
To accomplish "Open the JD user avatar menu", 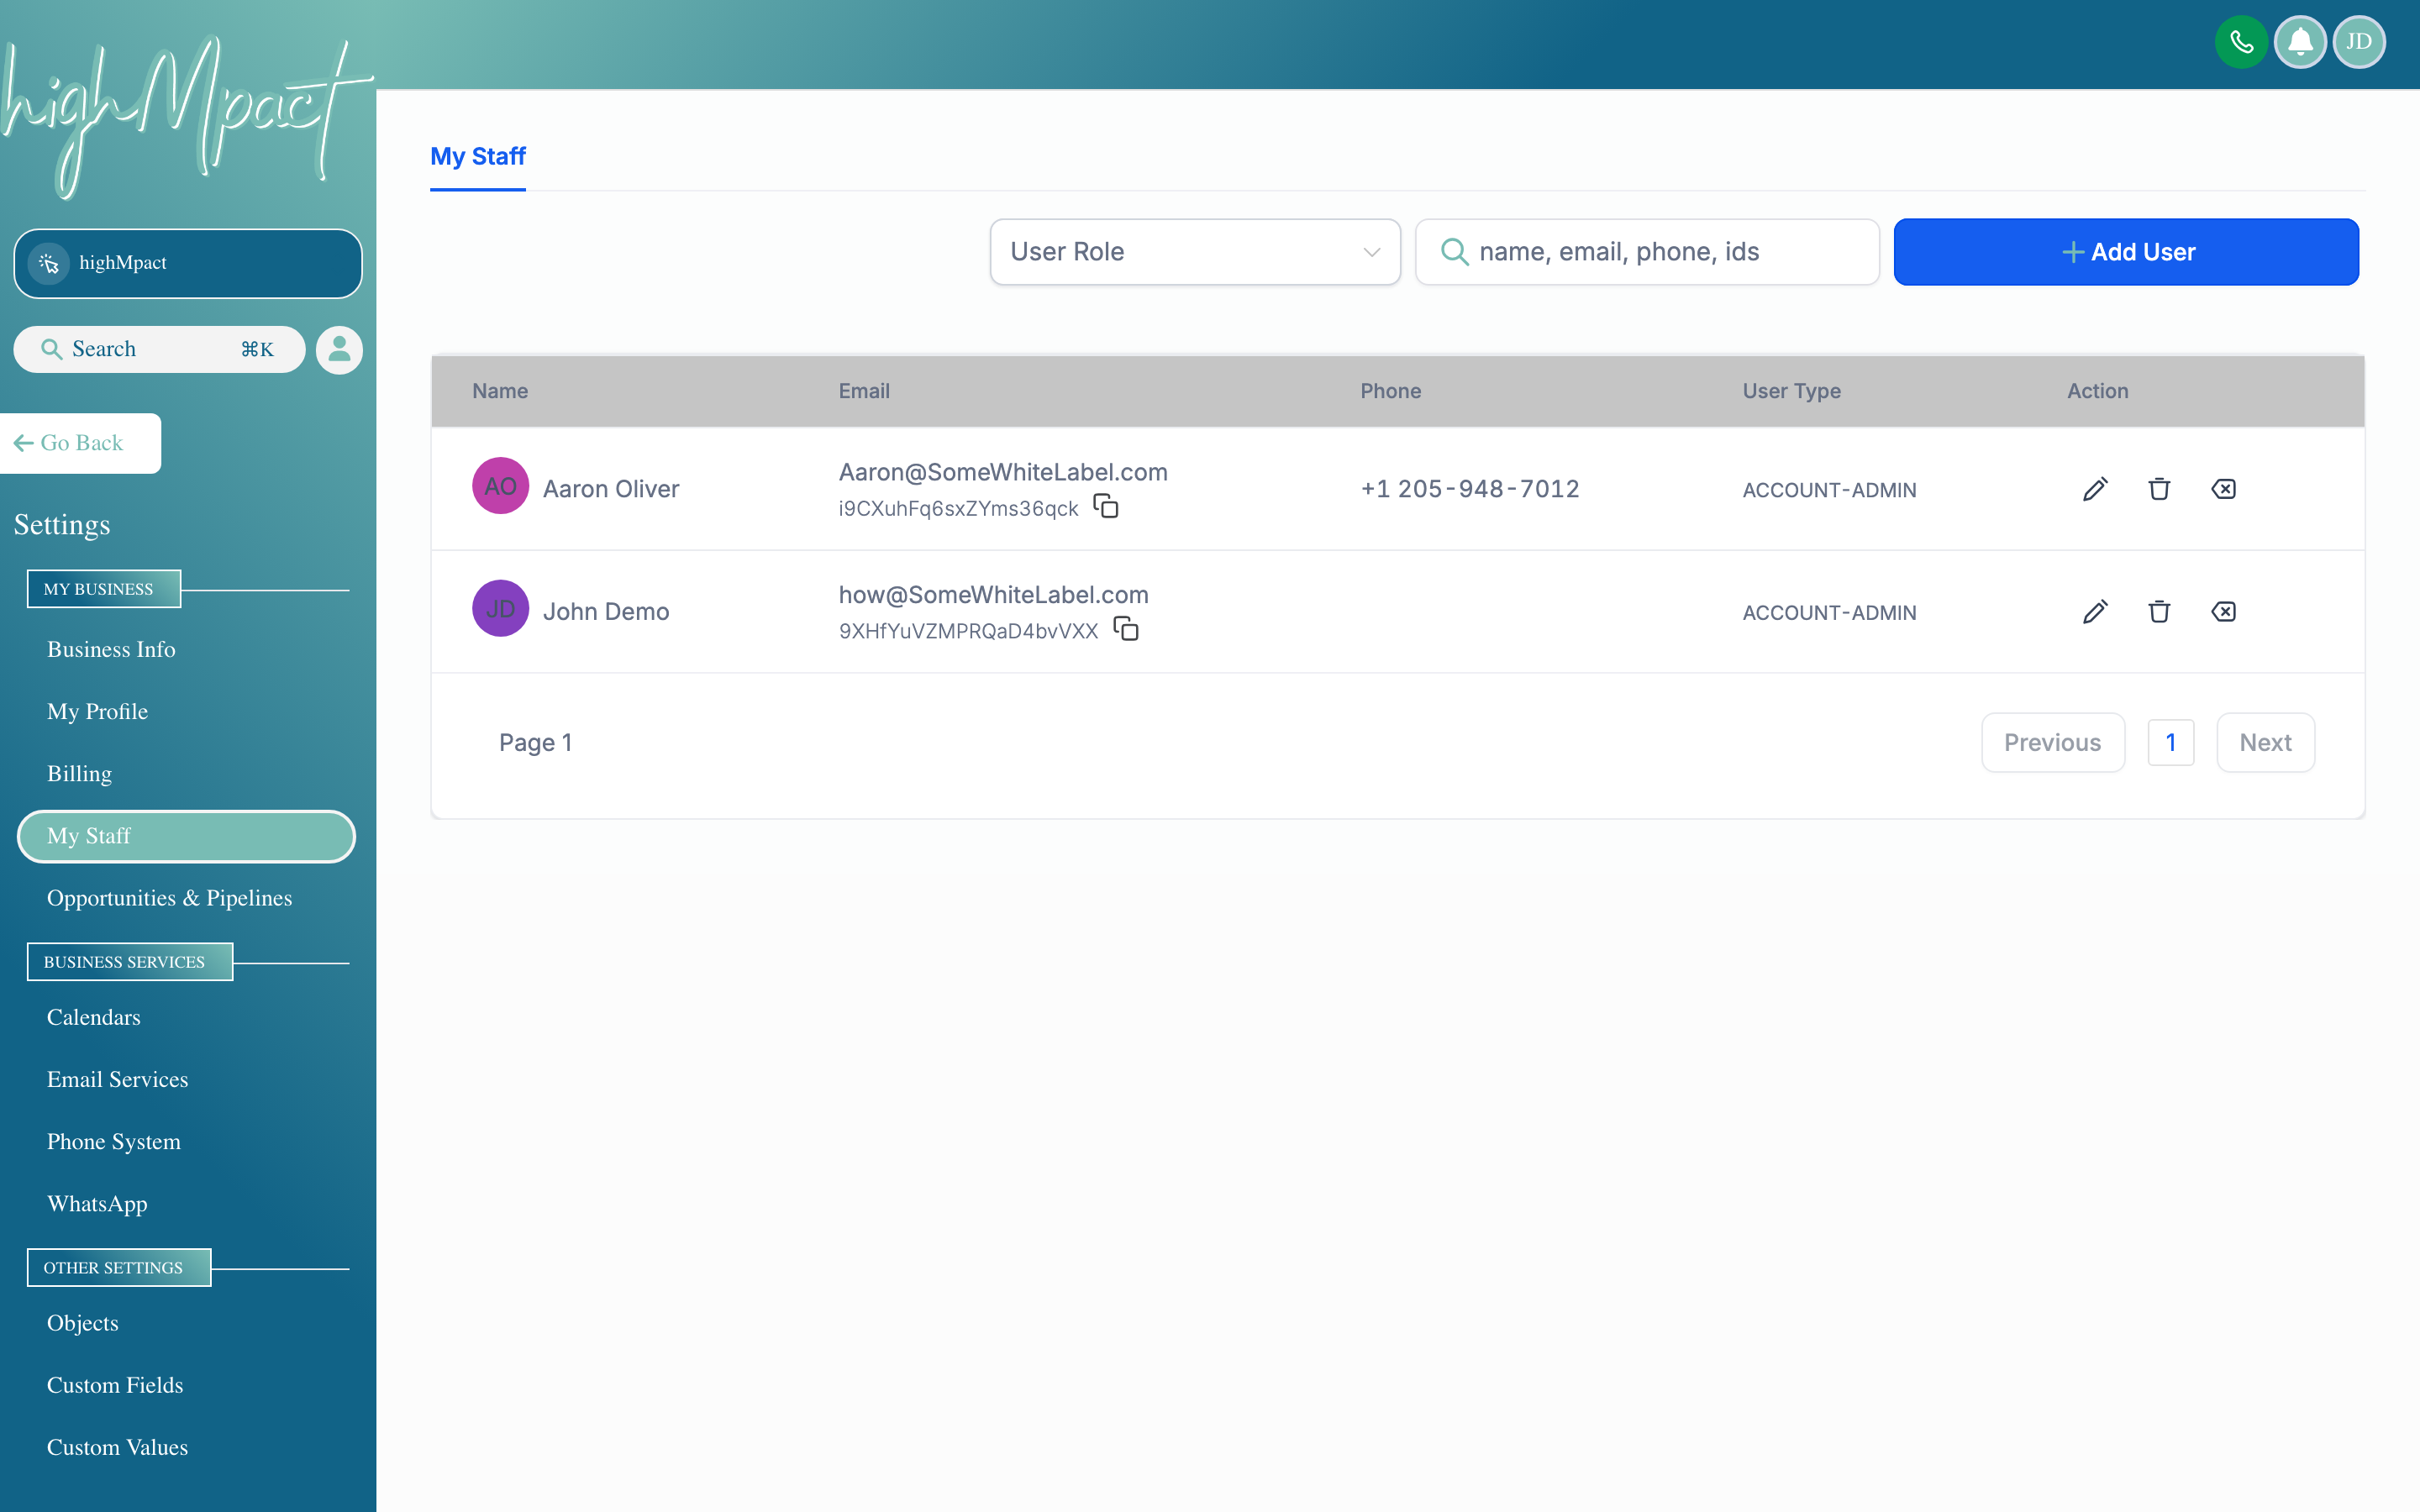I will tap(2359, 42).
